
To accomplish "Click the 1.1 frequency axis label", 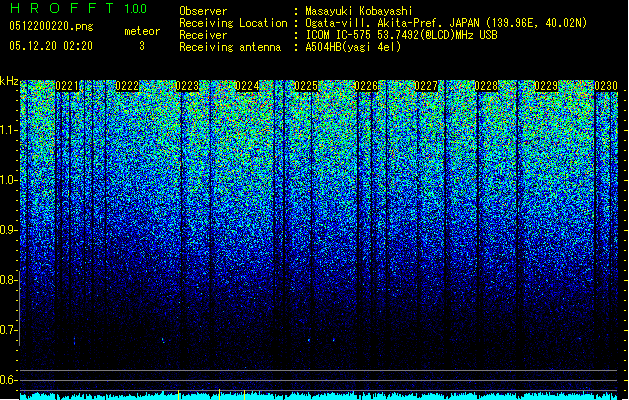I will (8, 130).
